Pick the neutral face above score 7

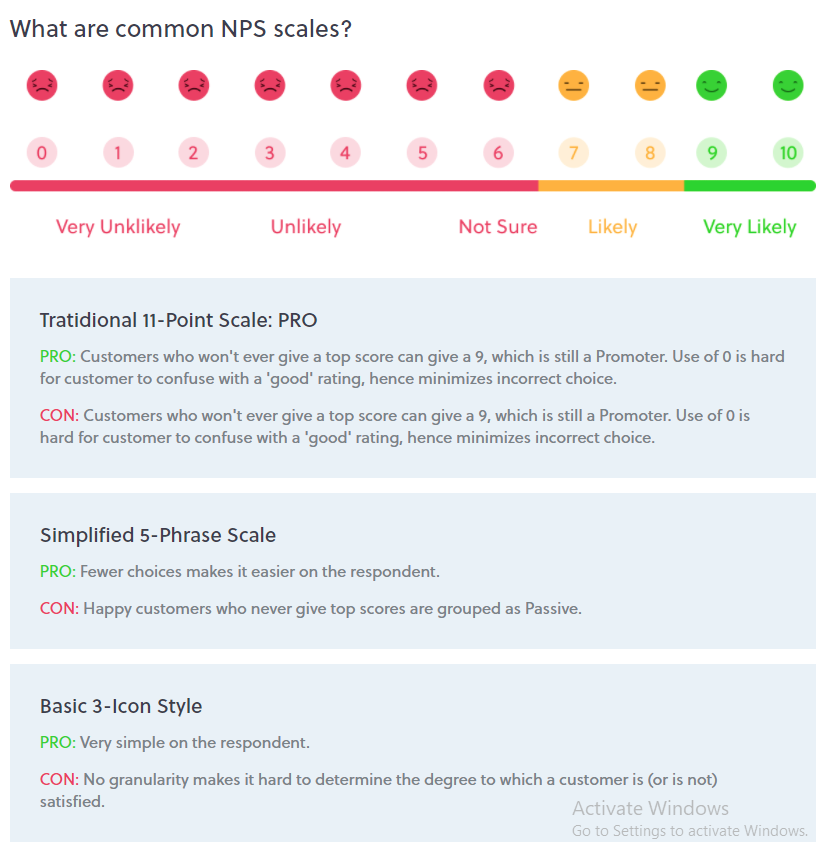pos(574,86)
